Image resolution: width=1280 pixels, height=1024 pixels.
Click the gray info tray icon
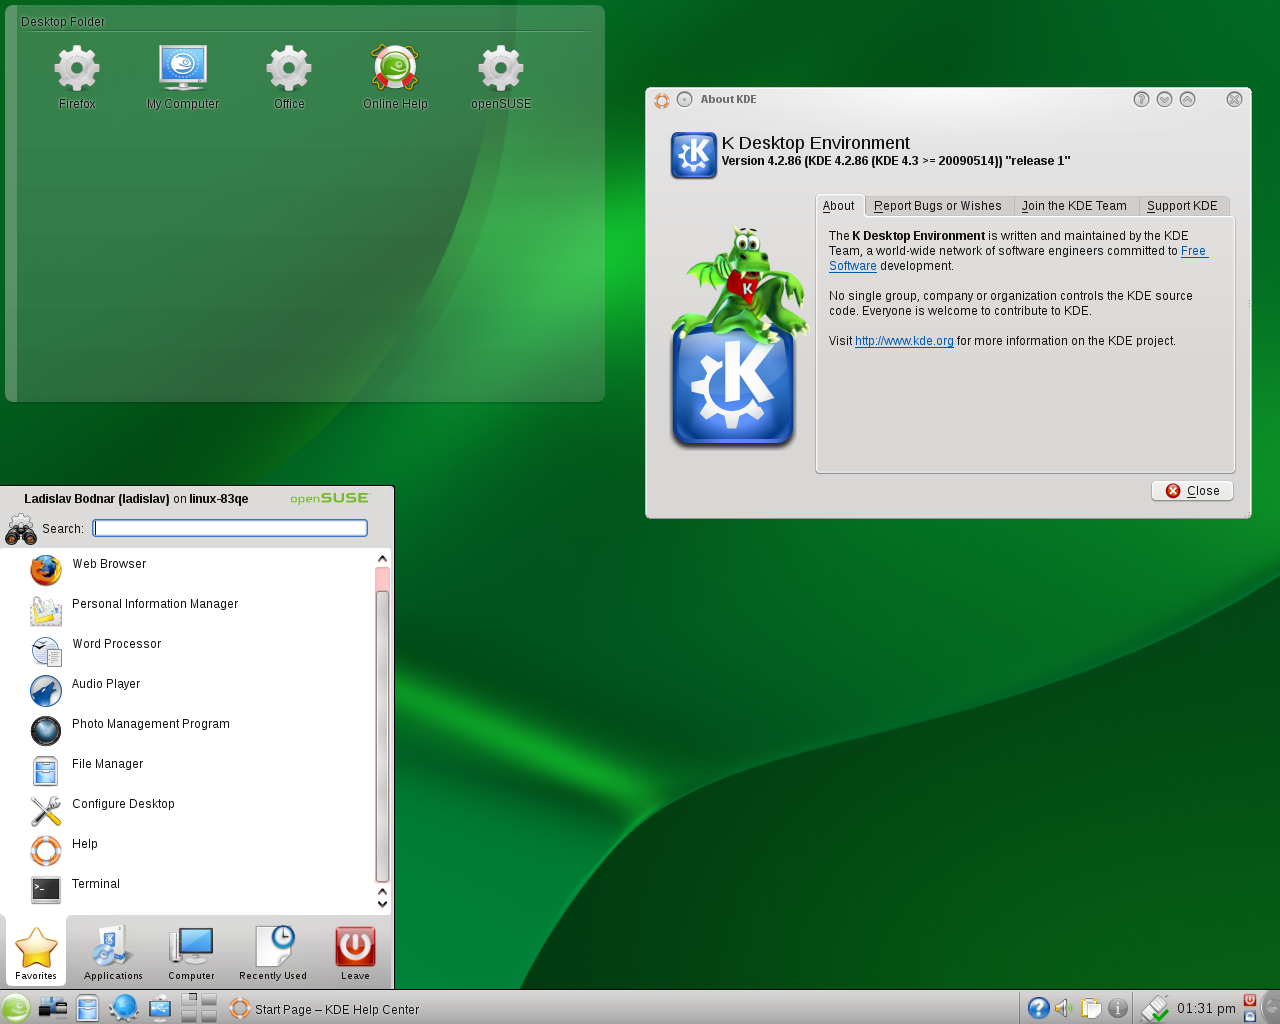1118,1008
